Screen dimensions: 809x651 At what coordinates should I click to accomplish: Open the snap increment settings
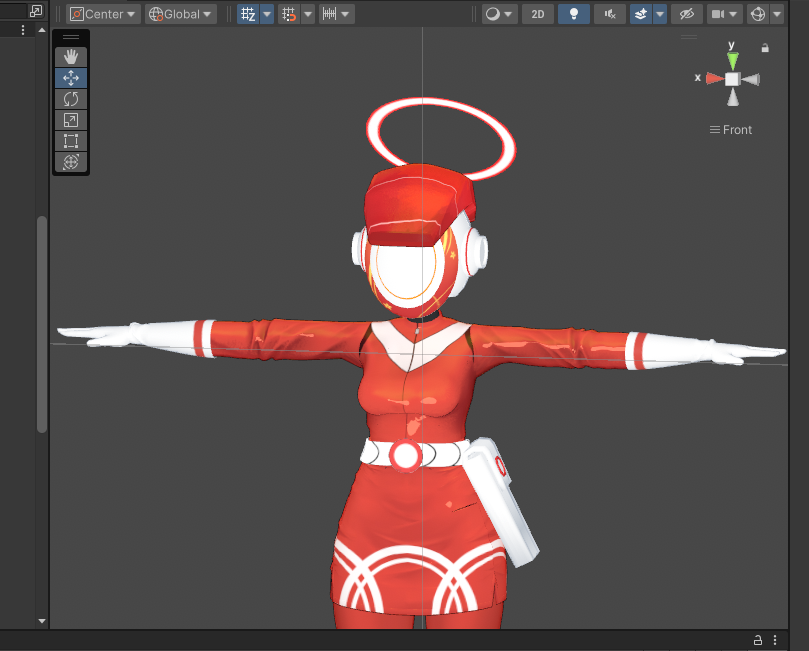pos(329,14)
